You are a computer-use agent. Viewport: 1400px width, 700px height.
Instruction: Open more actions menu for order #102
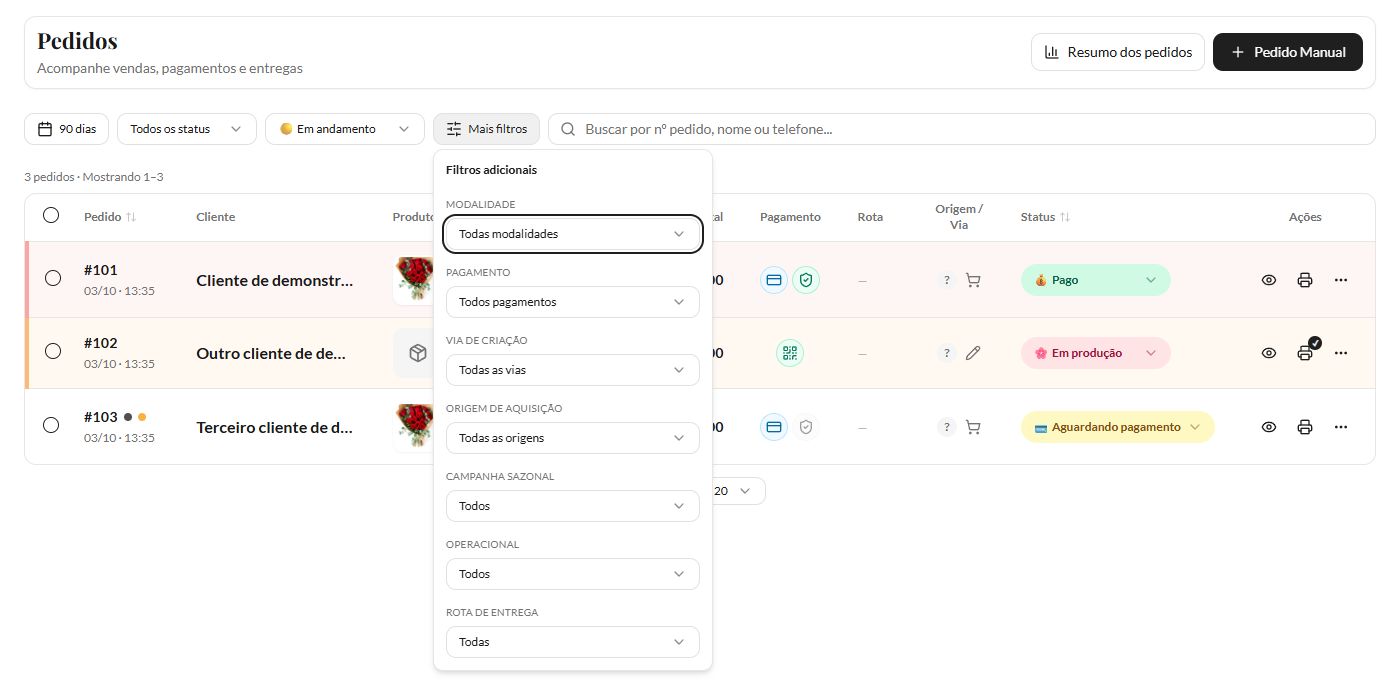pyautogui.click(x=1341, y=353)
